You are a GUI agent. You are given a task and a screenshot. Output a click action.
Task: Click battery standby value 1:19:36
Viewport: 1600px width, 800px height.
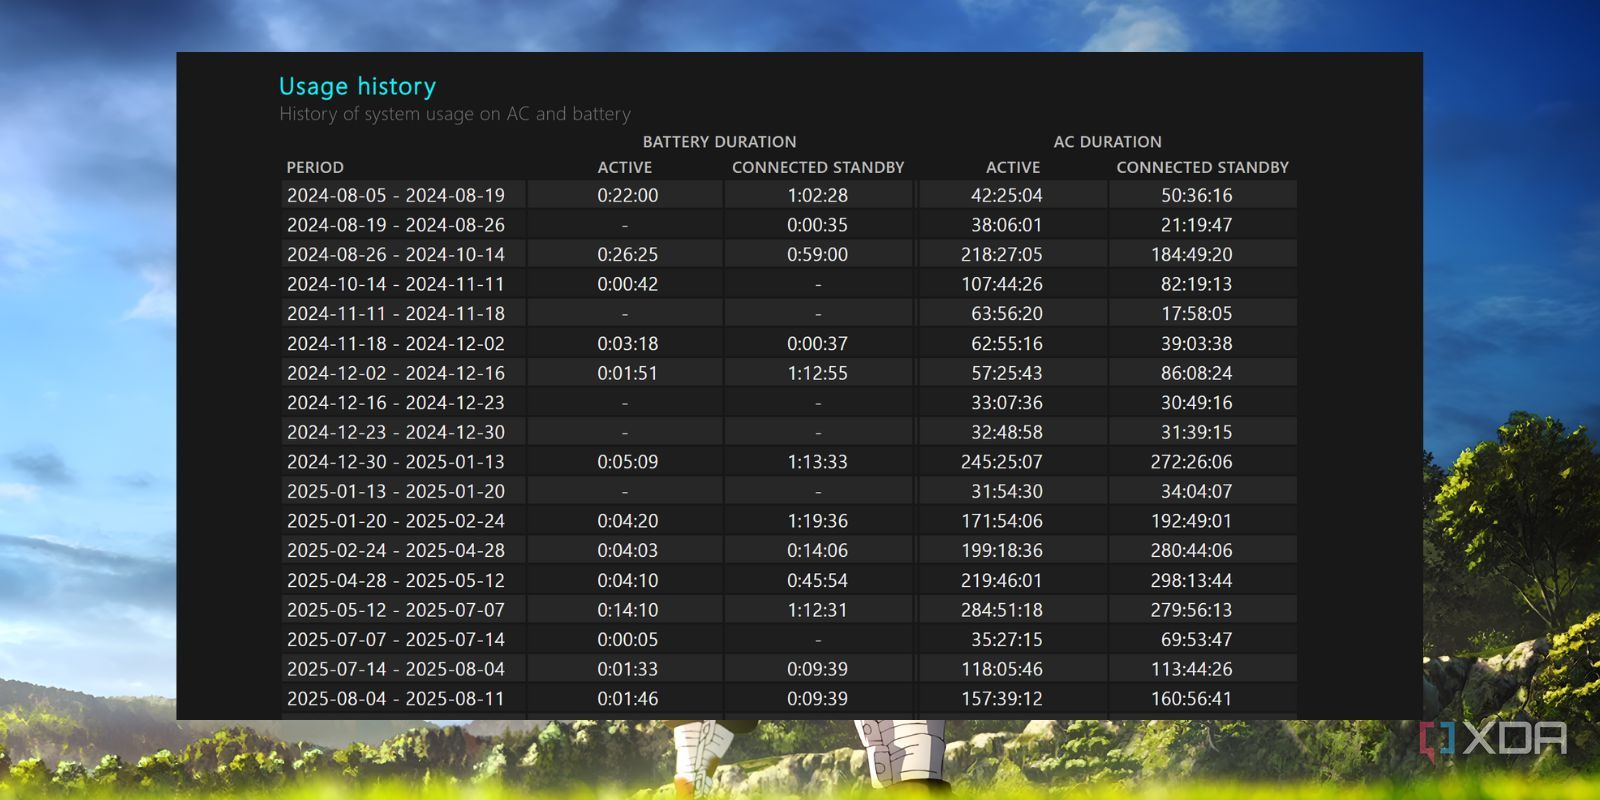coord(817,521)
